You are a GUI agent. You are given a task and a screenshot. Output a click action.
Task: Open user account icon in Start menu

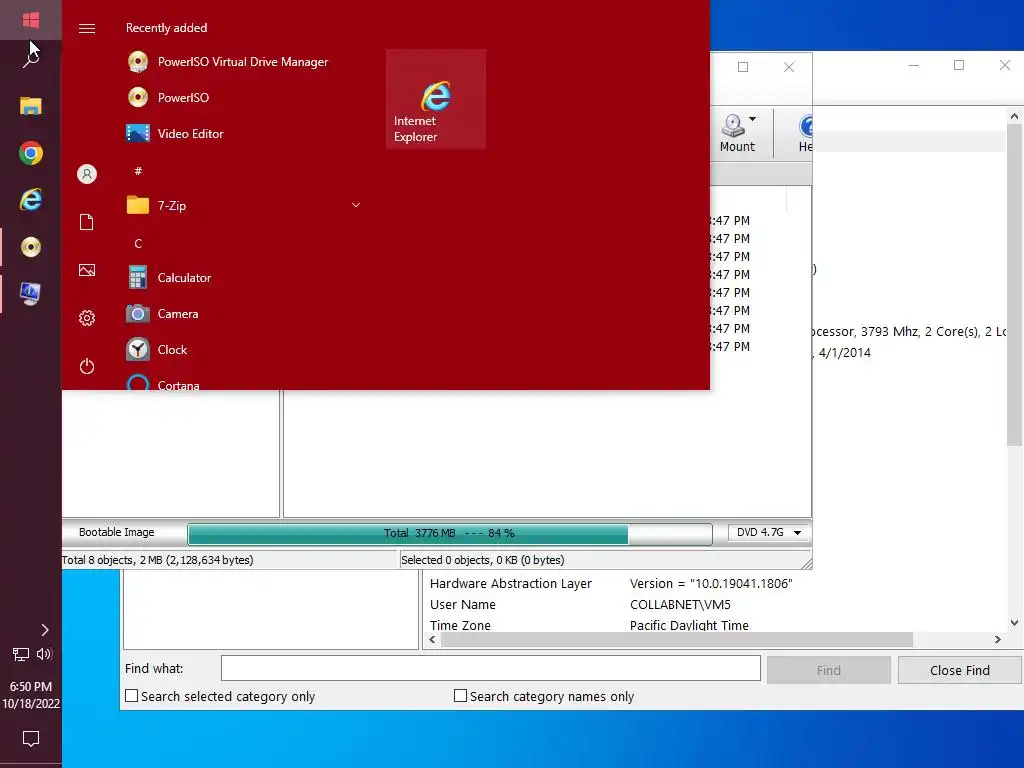tap(87, 174)
